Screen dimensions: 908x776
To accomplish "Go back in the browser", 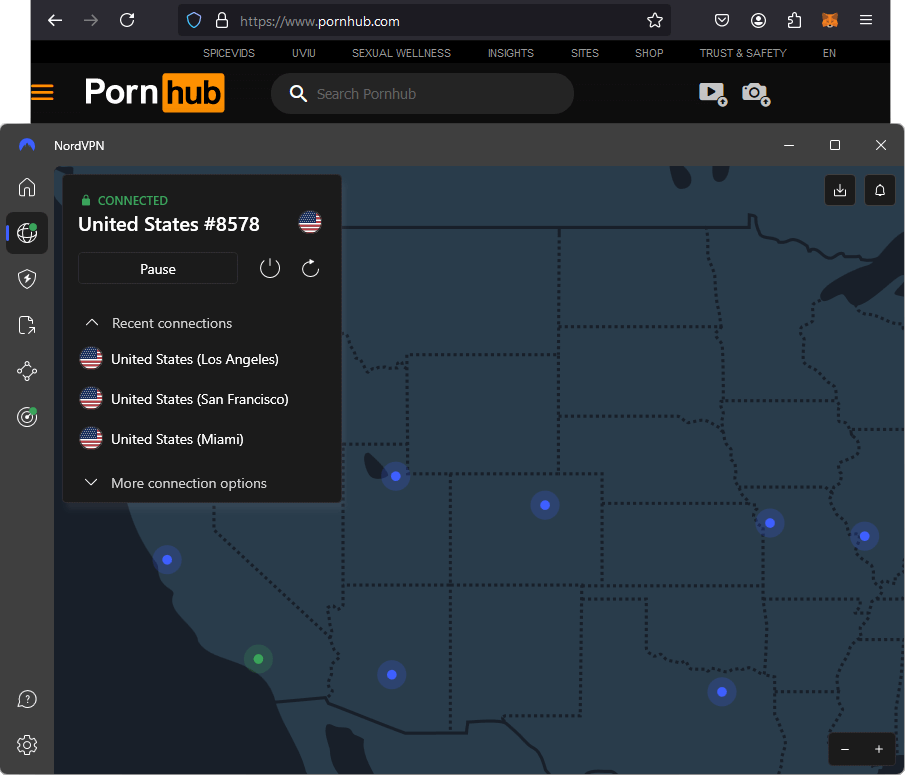I will pos(55,21).
